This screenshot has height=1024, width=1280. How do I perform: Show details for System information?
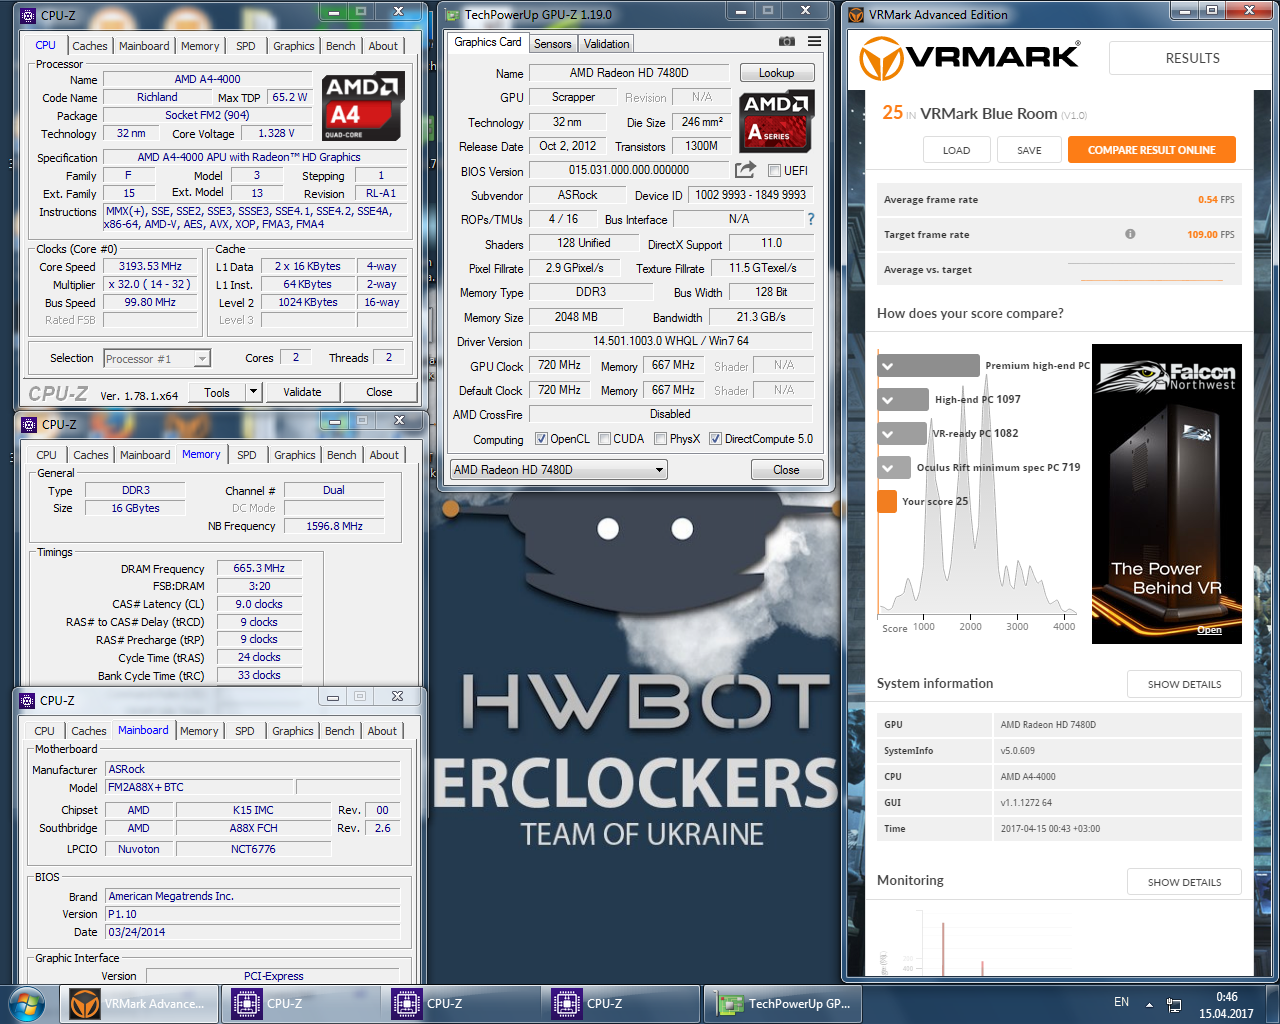point(1184,684)
